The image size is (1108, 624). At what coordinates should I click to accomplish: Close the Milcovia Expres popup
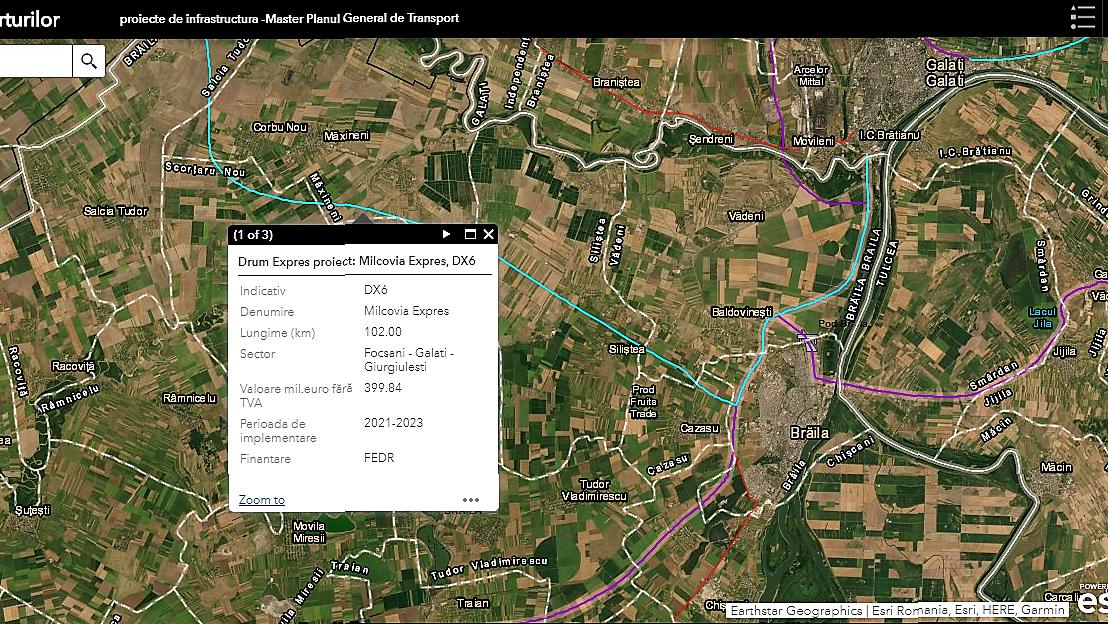pyautogui.click(x=488, y=234)
